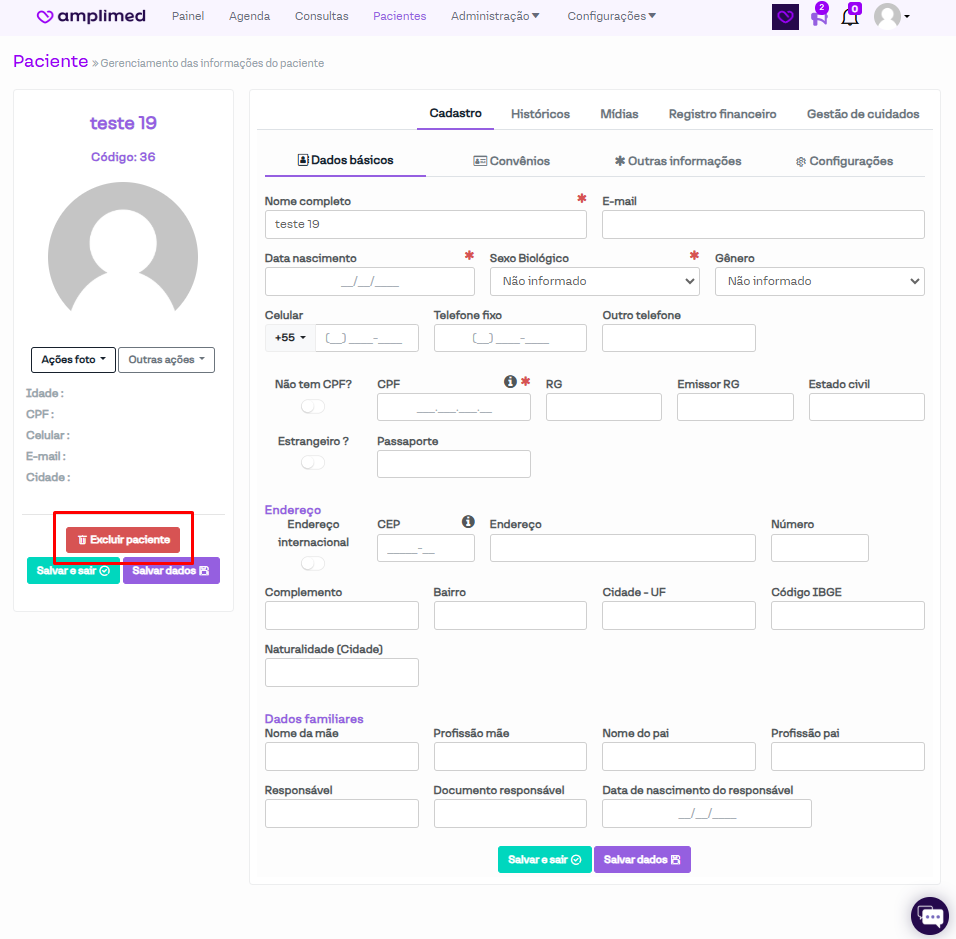
Task: Enable the Estrangeiro switch
Action: coord(313,463)
